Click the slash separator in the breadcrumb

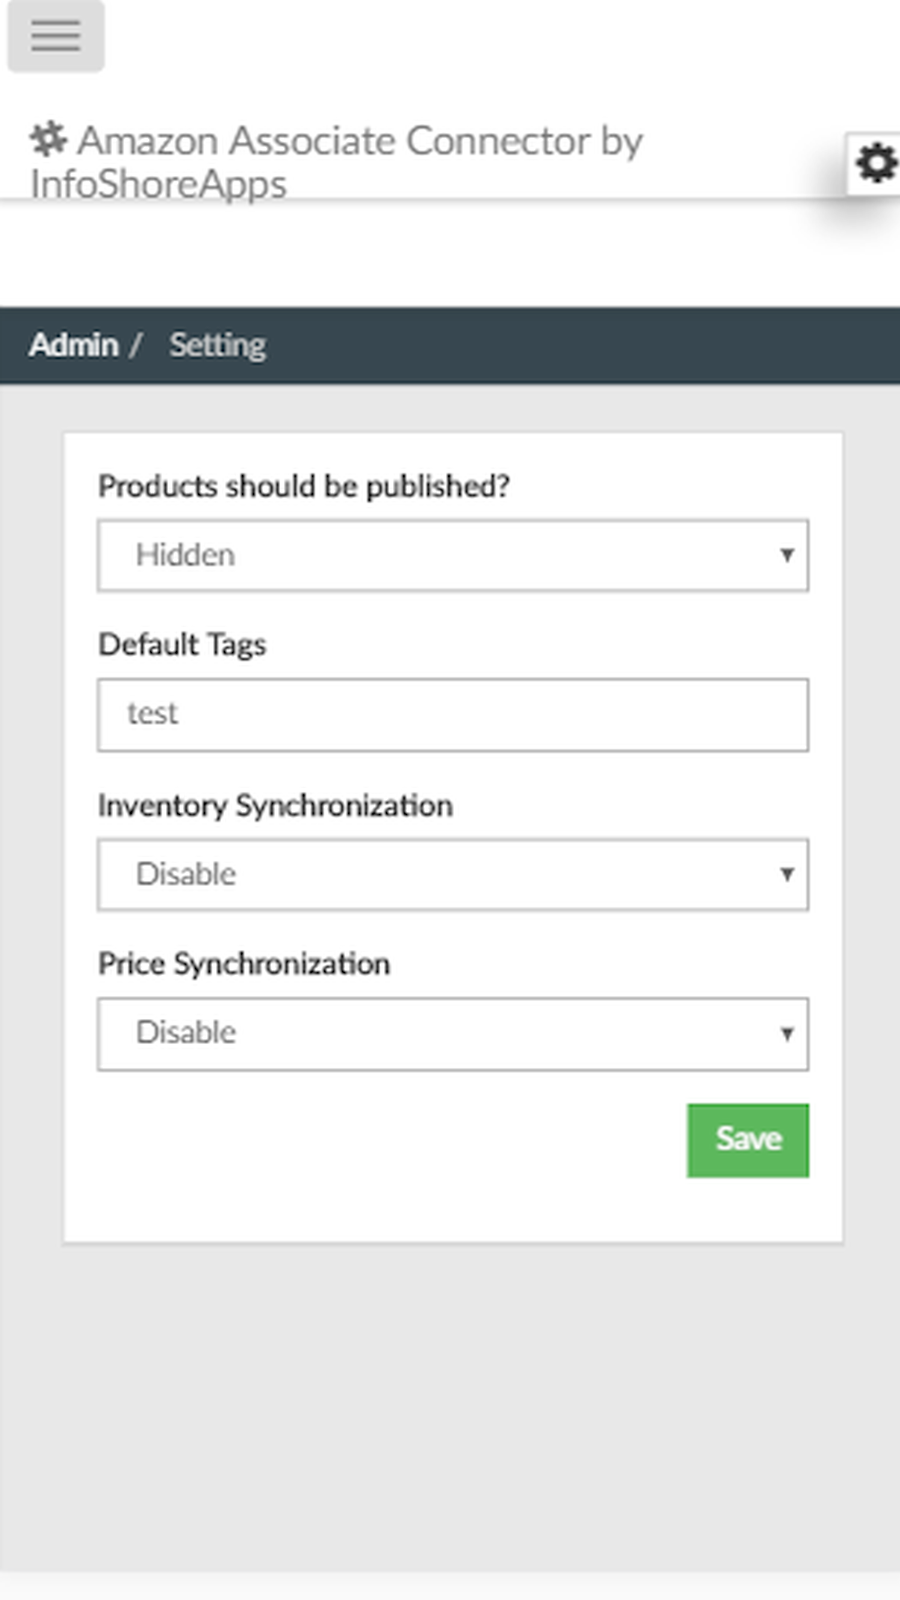(135, 345)
